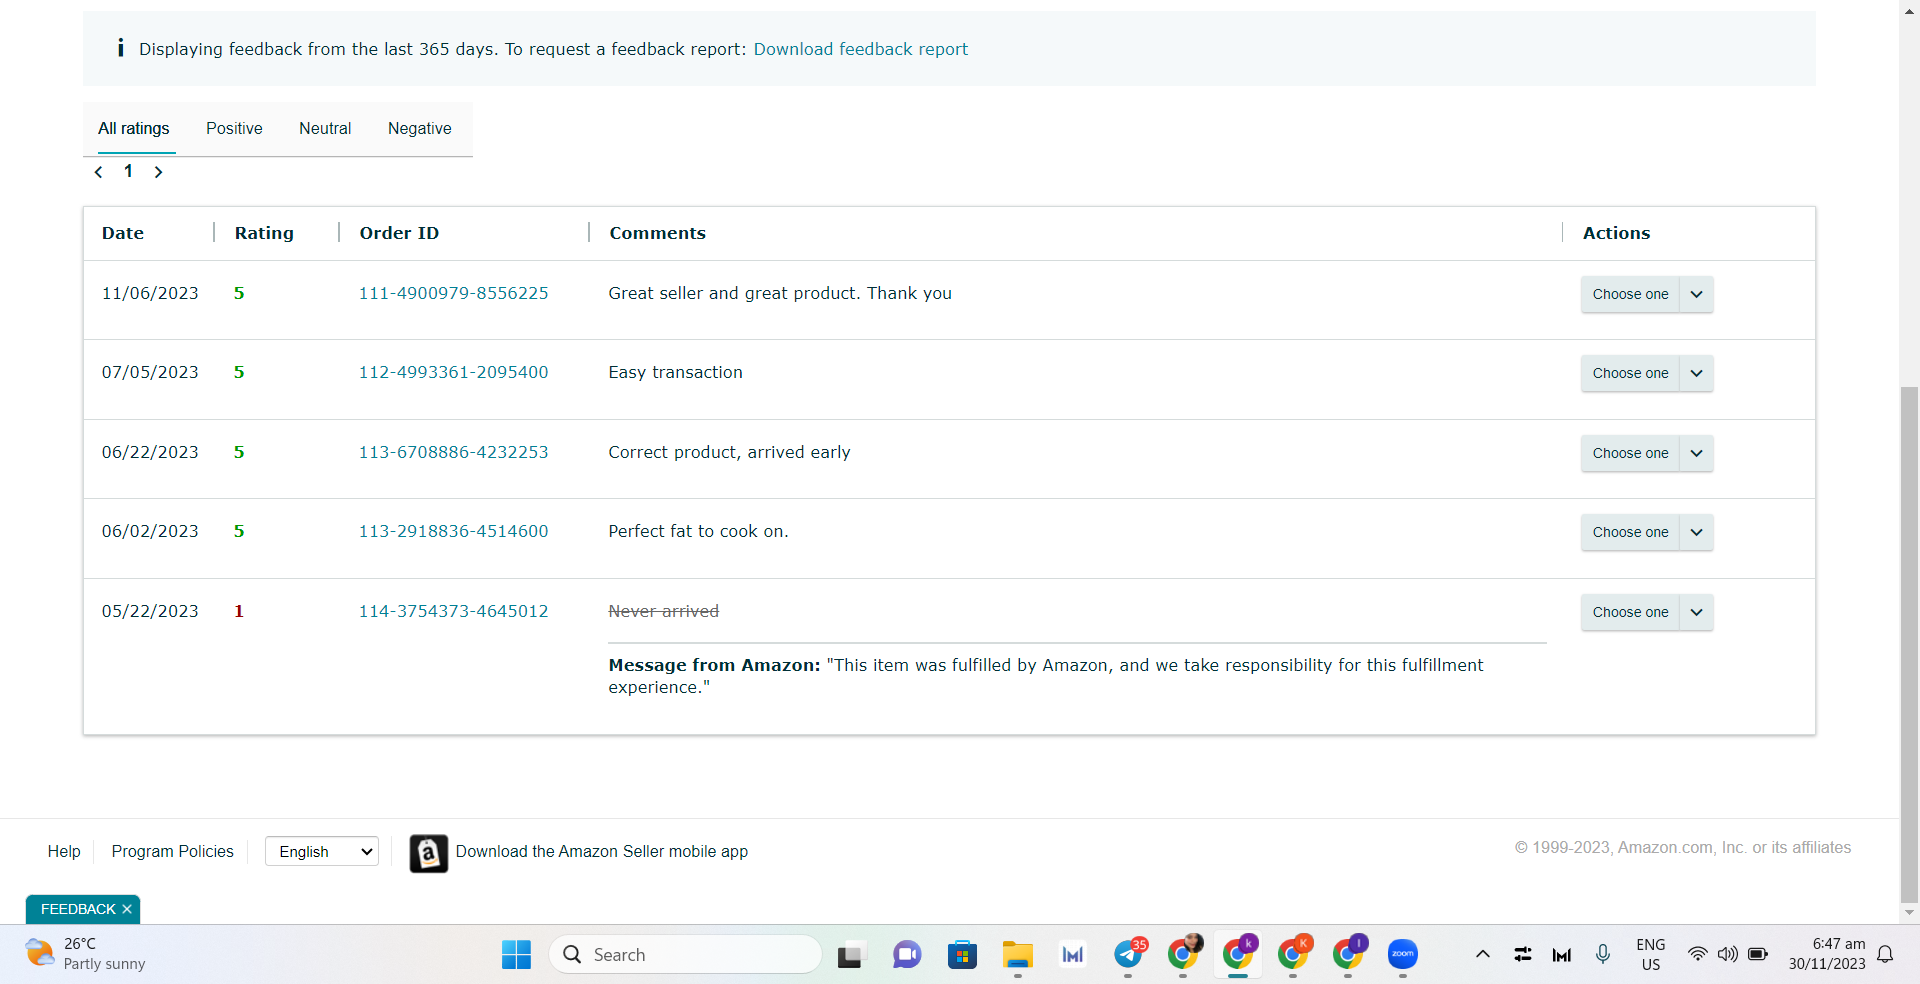
Task: Click the Download feedback report link
Action: pyautogui.click(x=860, y=49)
